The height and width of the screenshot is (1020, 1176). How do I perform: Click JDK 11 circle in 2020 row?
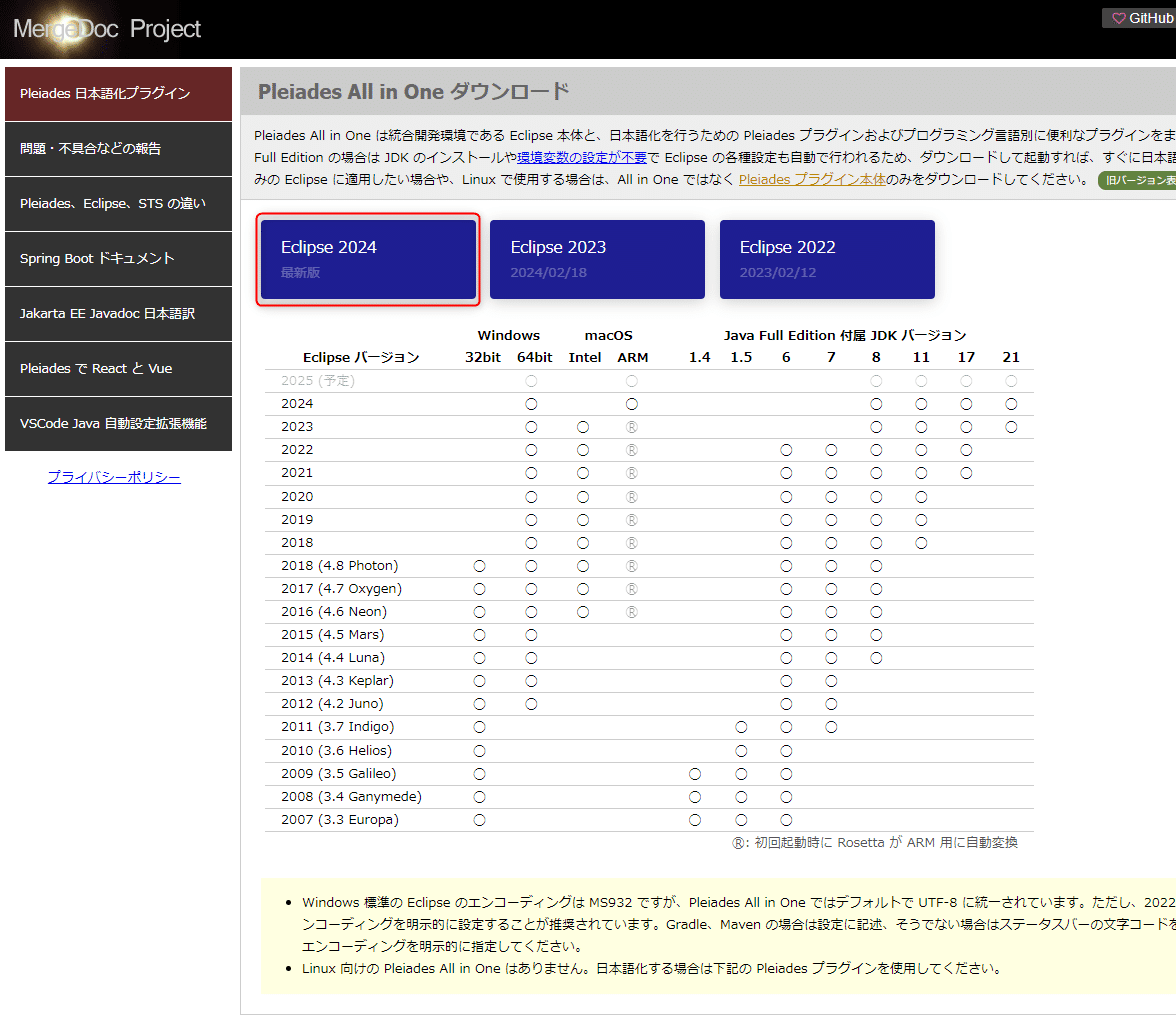pos(921,497)
